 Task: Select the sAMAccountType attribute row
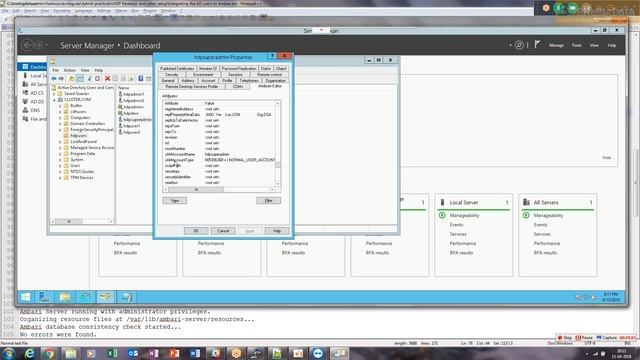pyautogui.click(x=219, y=160)
